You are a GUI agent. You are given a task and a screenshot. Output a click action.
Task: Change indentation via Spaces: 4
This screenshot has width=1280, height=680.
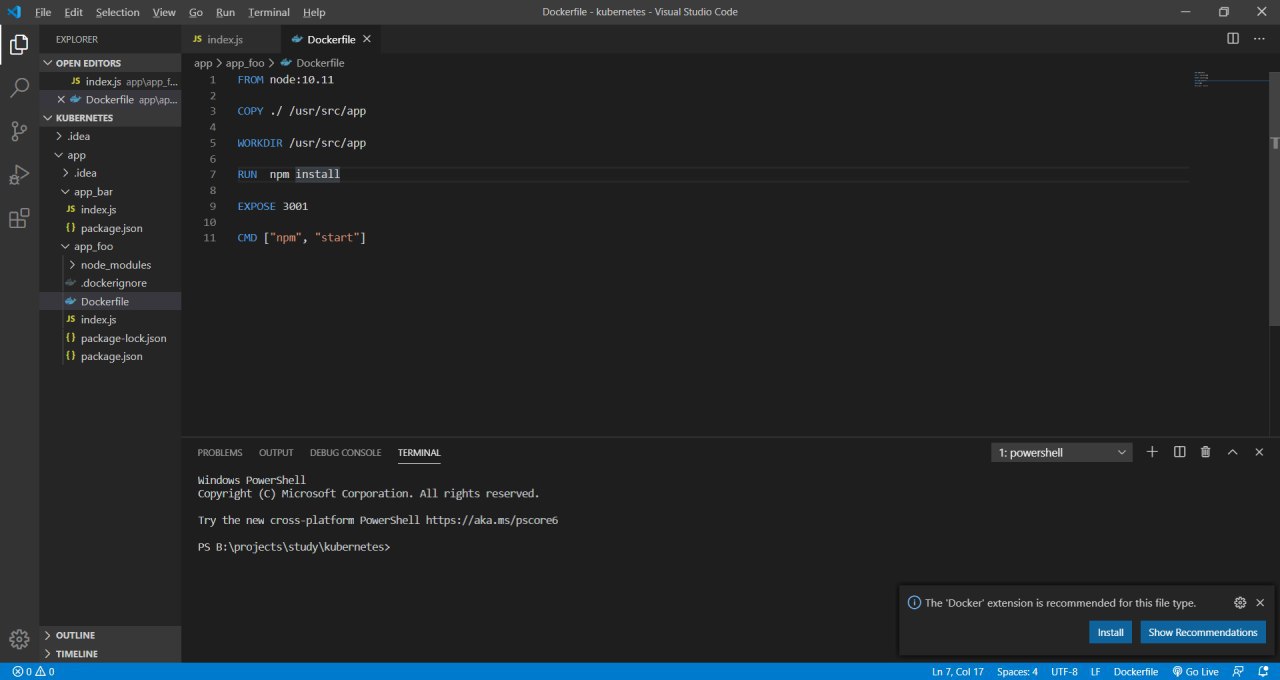tap(1017, 672)
